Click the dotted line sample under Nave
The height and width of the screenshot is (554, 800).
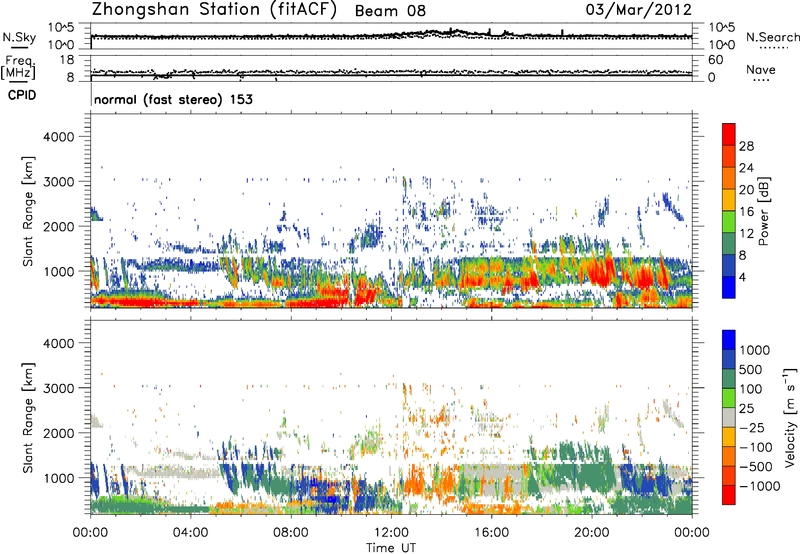pyautogui.click(x=761, y=81)
